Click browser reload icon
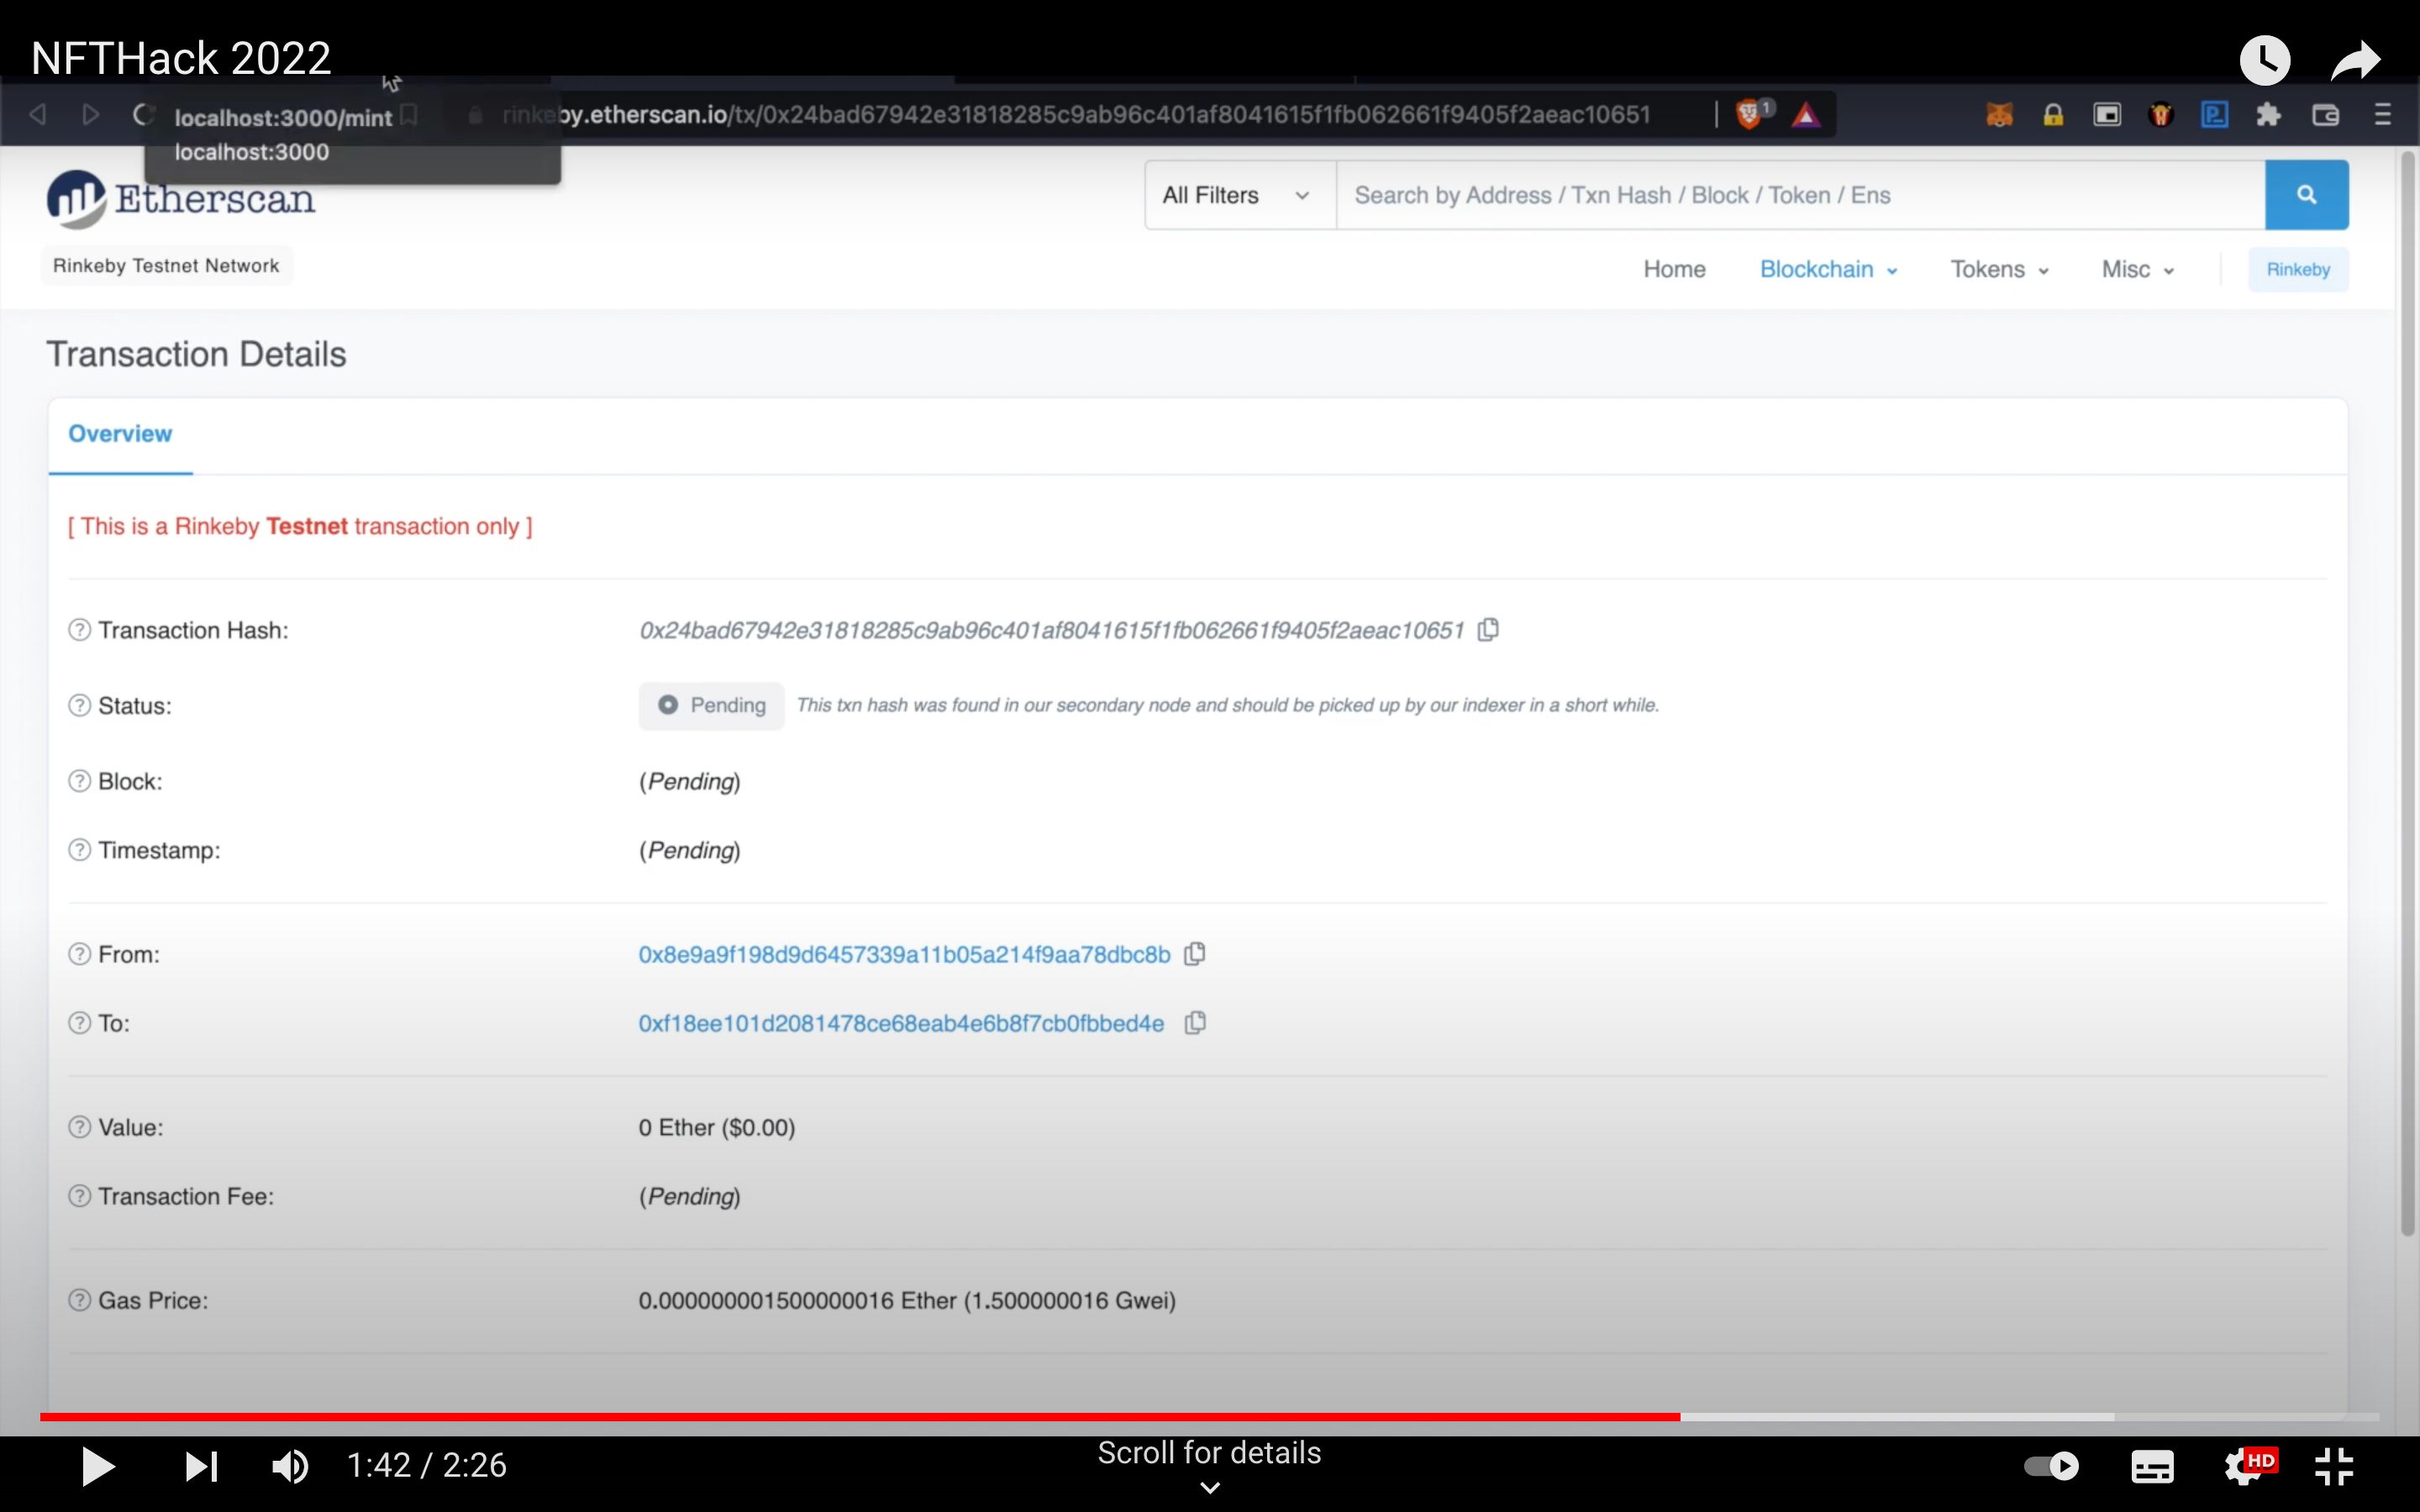 (x=143, y=114)
